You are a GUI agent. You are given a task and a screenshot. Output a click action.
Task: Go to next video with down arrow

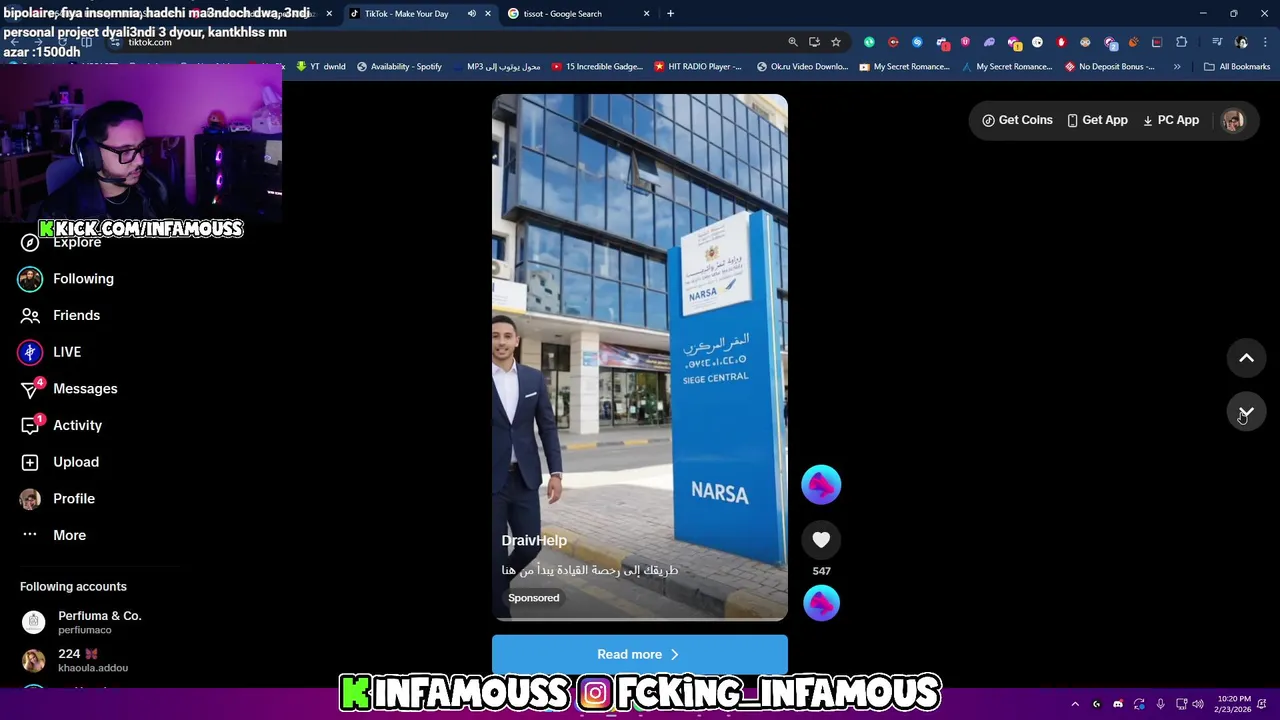pos(1246,412)
